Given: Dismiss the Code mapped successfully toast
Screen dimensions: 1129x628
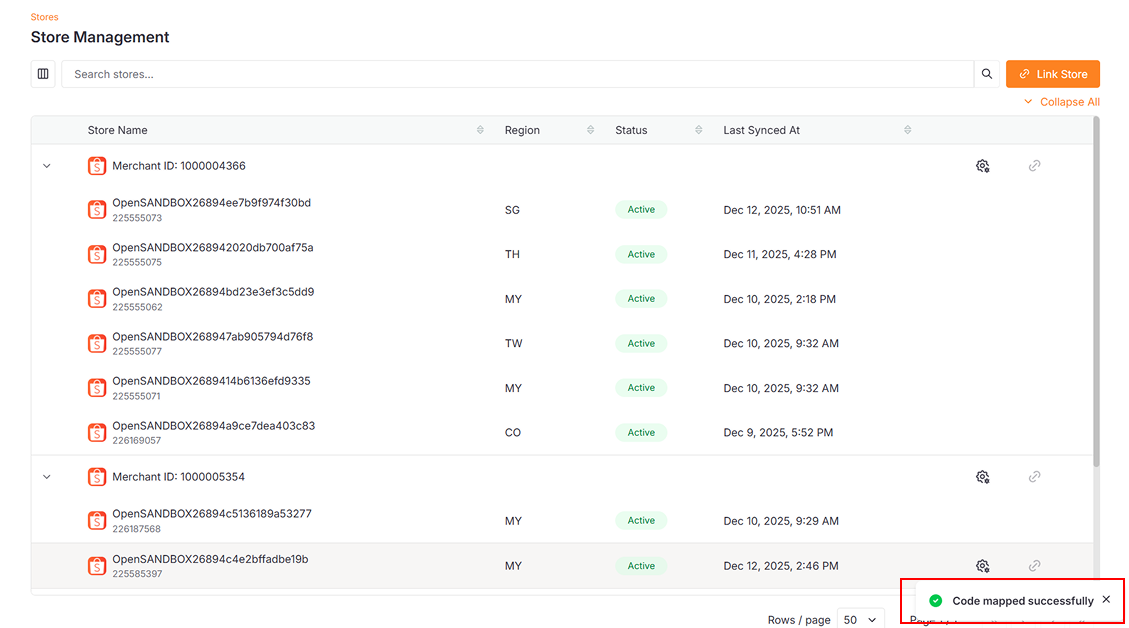Looking at the screenshot, I should pos(1106,600).
